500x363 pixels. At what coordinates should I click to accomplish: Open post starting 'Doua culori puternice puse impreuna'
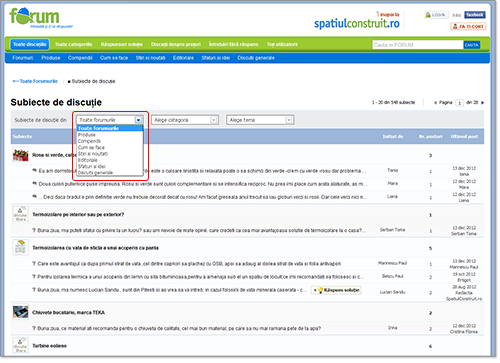click(203, 184)
